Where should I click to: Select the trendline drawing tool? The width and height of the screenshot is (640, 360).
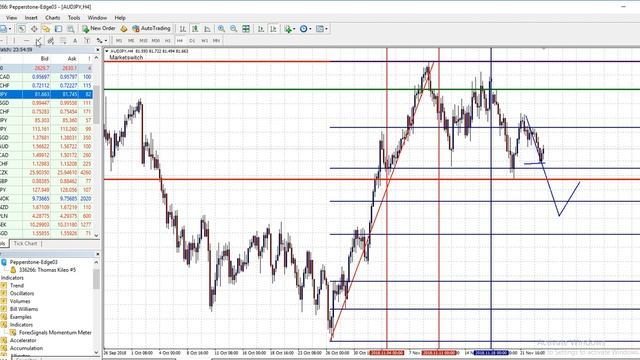coord(38,40)
